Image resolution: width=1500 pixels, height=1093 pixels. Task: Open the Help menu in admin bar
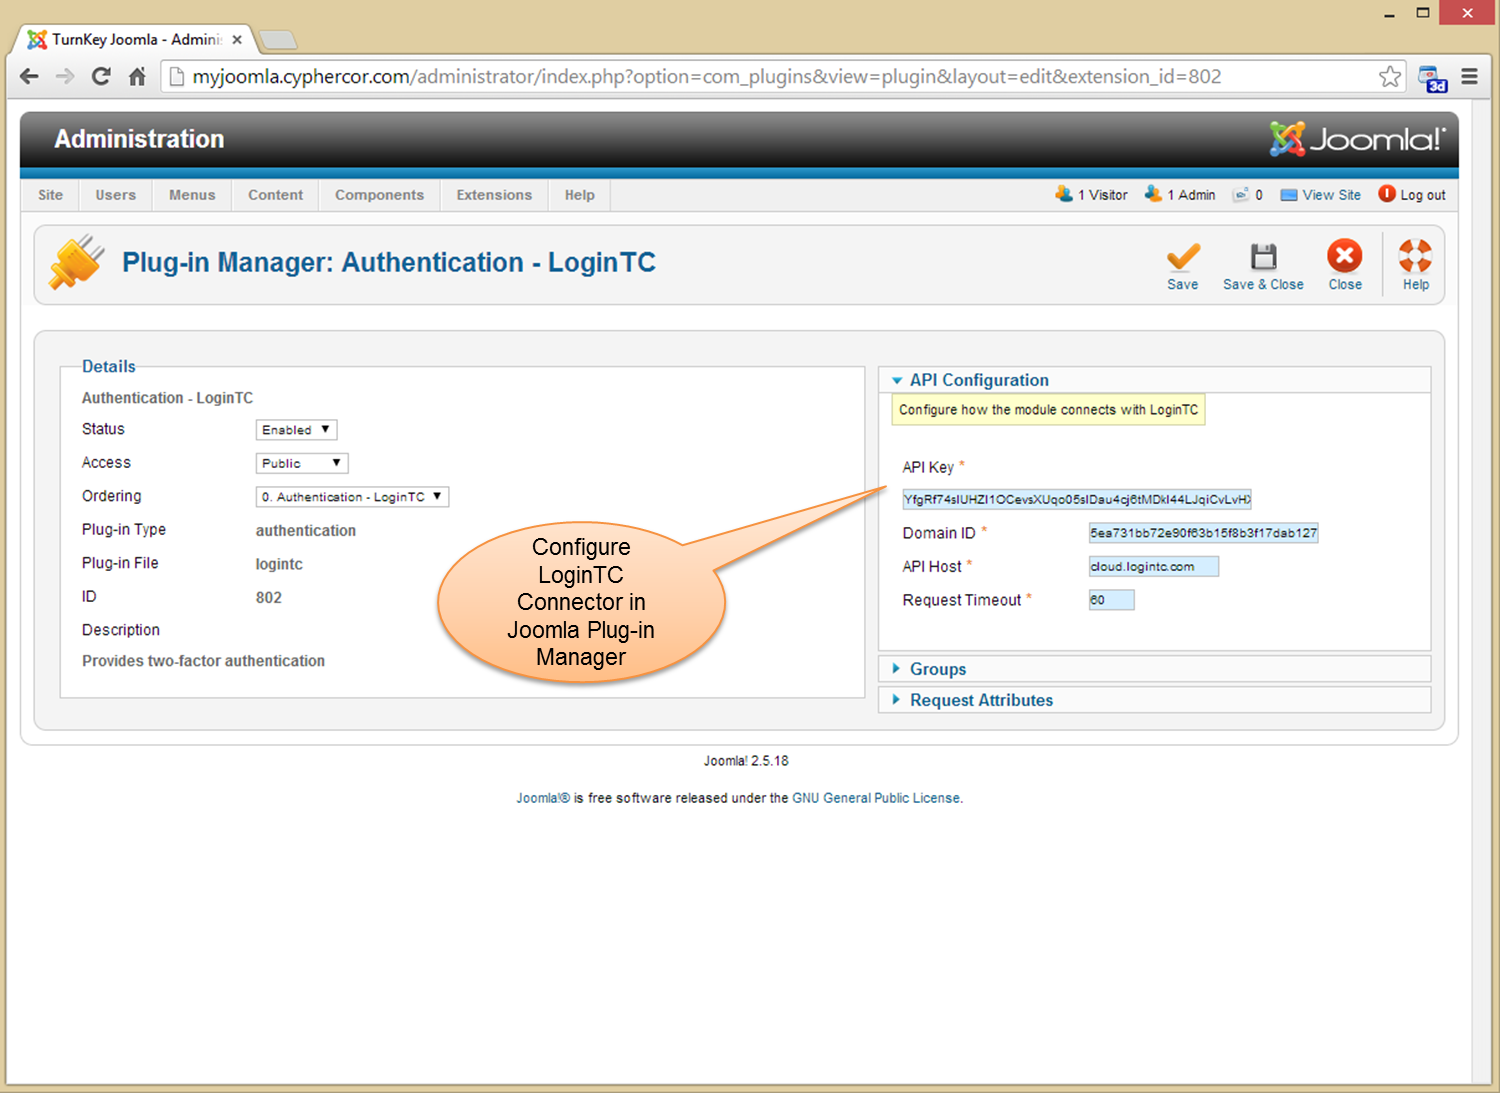click(580, 195)
